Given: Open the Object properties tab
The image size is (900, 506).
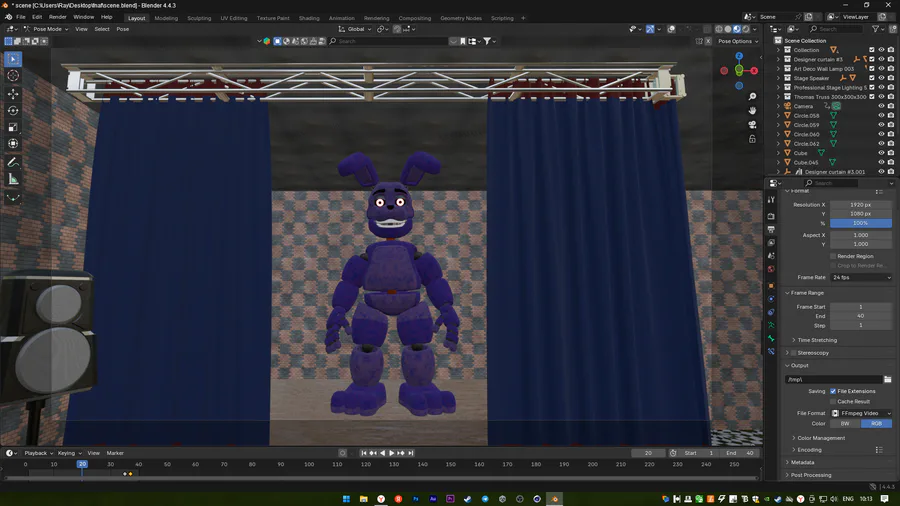Looking at the screenshot, I should coord(771,286).
